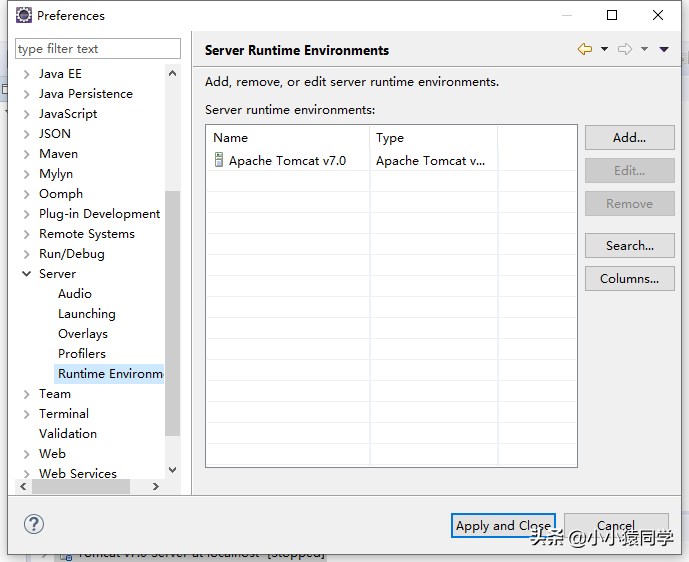This screenshot has height=562, width=689.
Task: Click the forward navigation arrow icon
Action: (624, 49)
